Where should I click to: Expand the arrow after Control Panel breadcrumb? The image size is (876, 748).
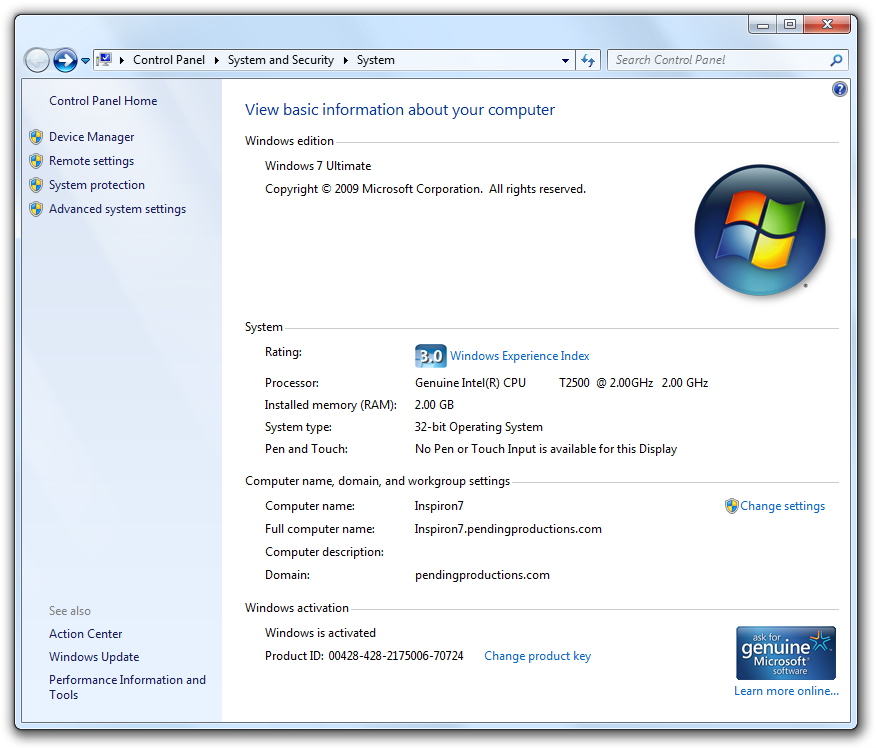point(217,60)
